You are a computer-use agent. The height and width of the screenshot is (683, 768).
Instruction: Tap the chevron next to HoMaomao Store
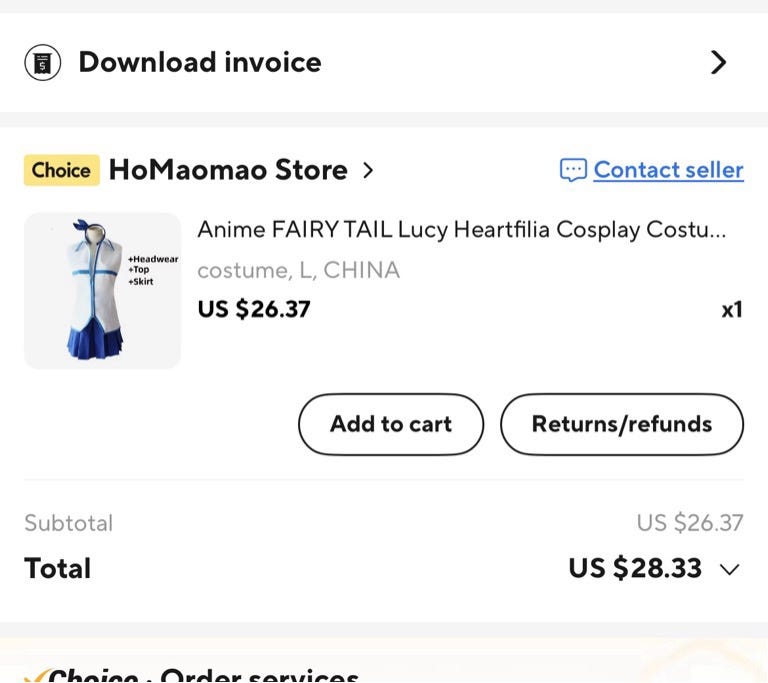(368, 170)
